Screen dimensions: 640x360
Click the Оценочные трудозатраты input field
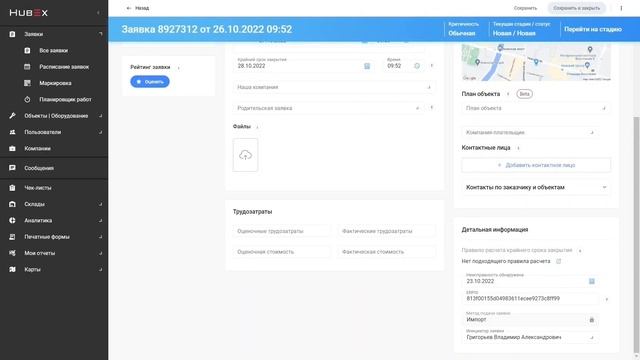(x=282, y=231)
